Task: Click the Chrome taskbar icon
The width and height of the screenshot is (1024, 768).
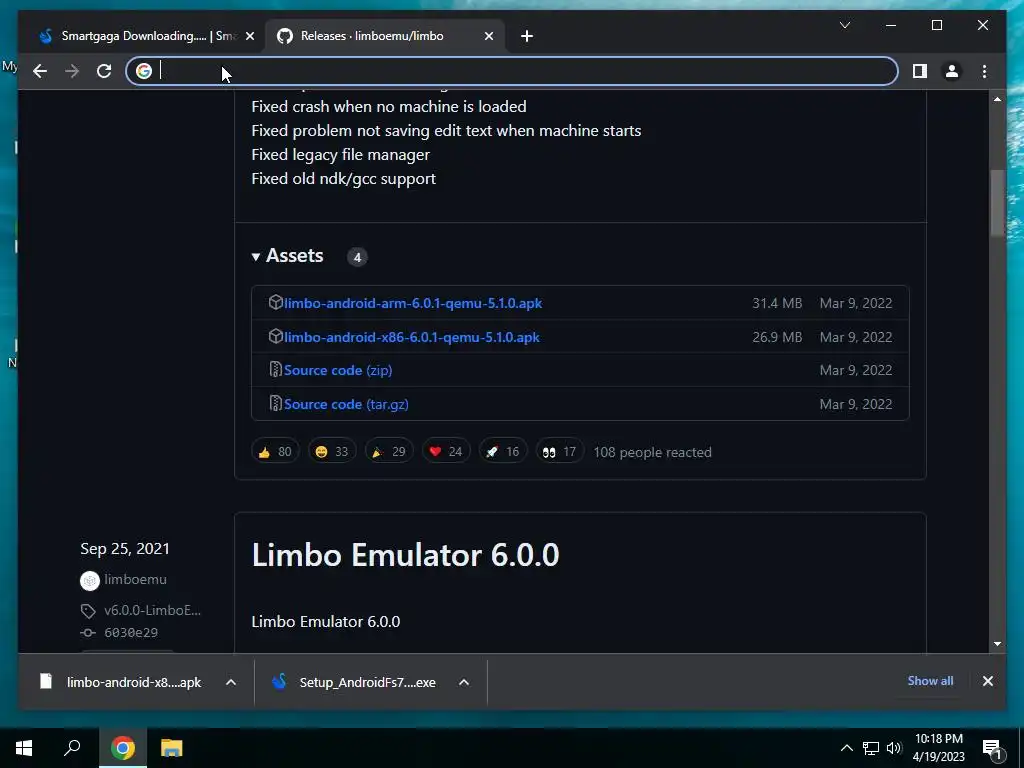Action: point(123,748)
